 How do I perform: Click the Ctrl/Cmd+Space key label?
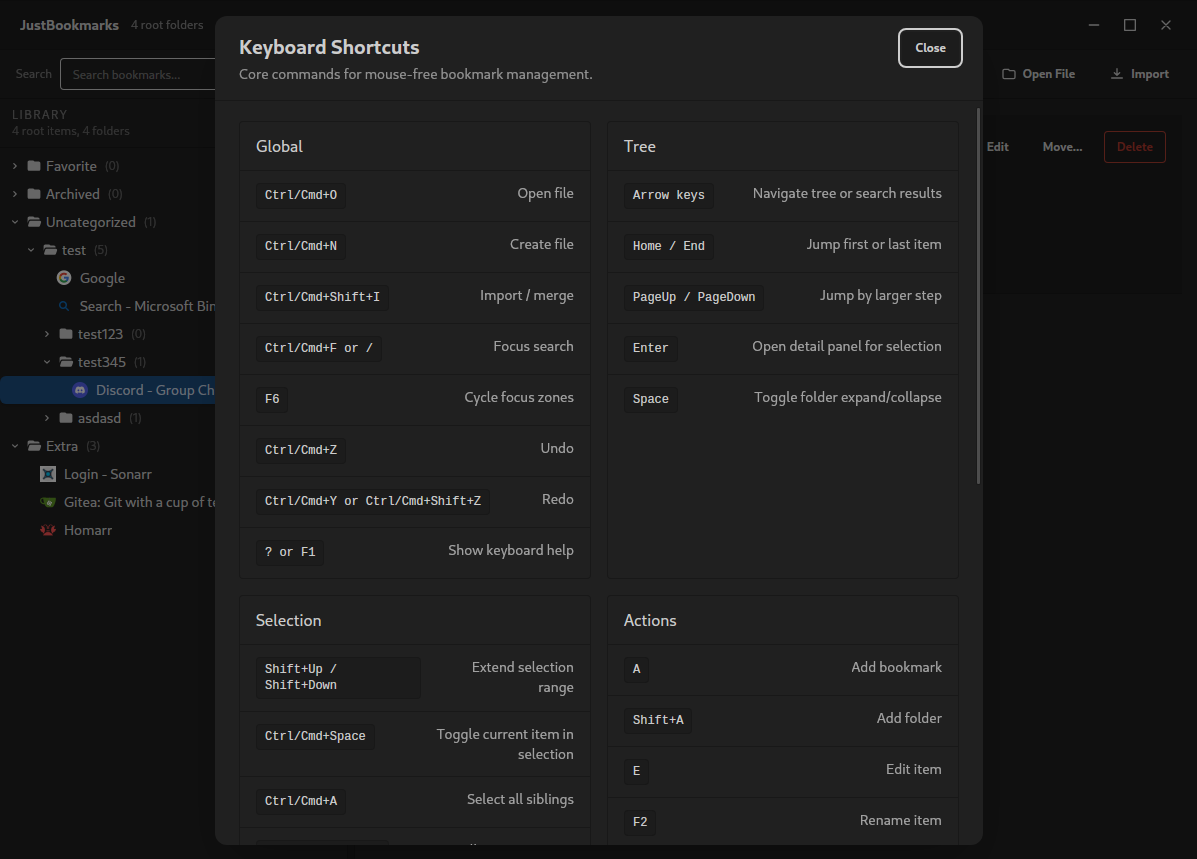point(315,736)
